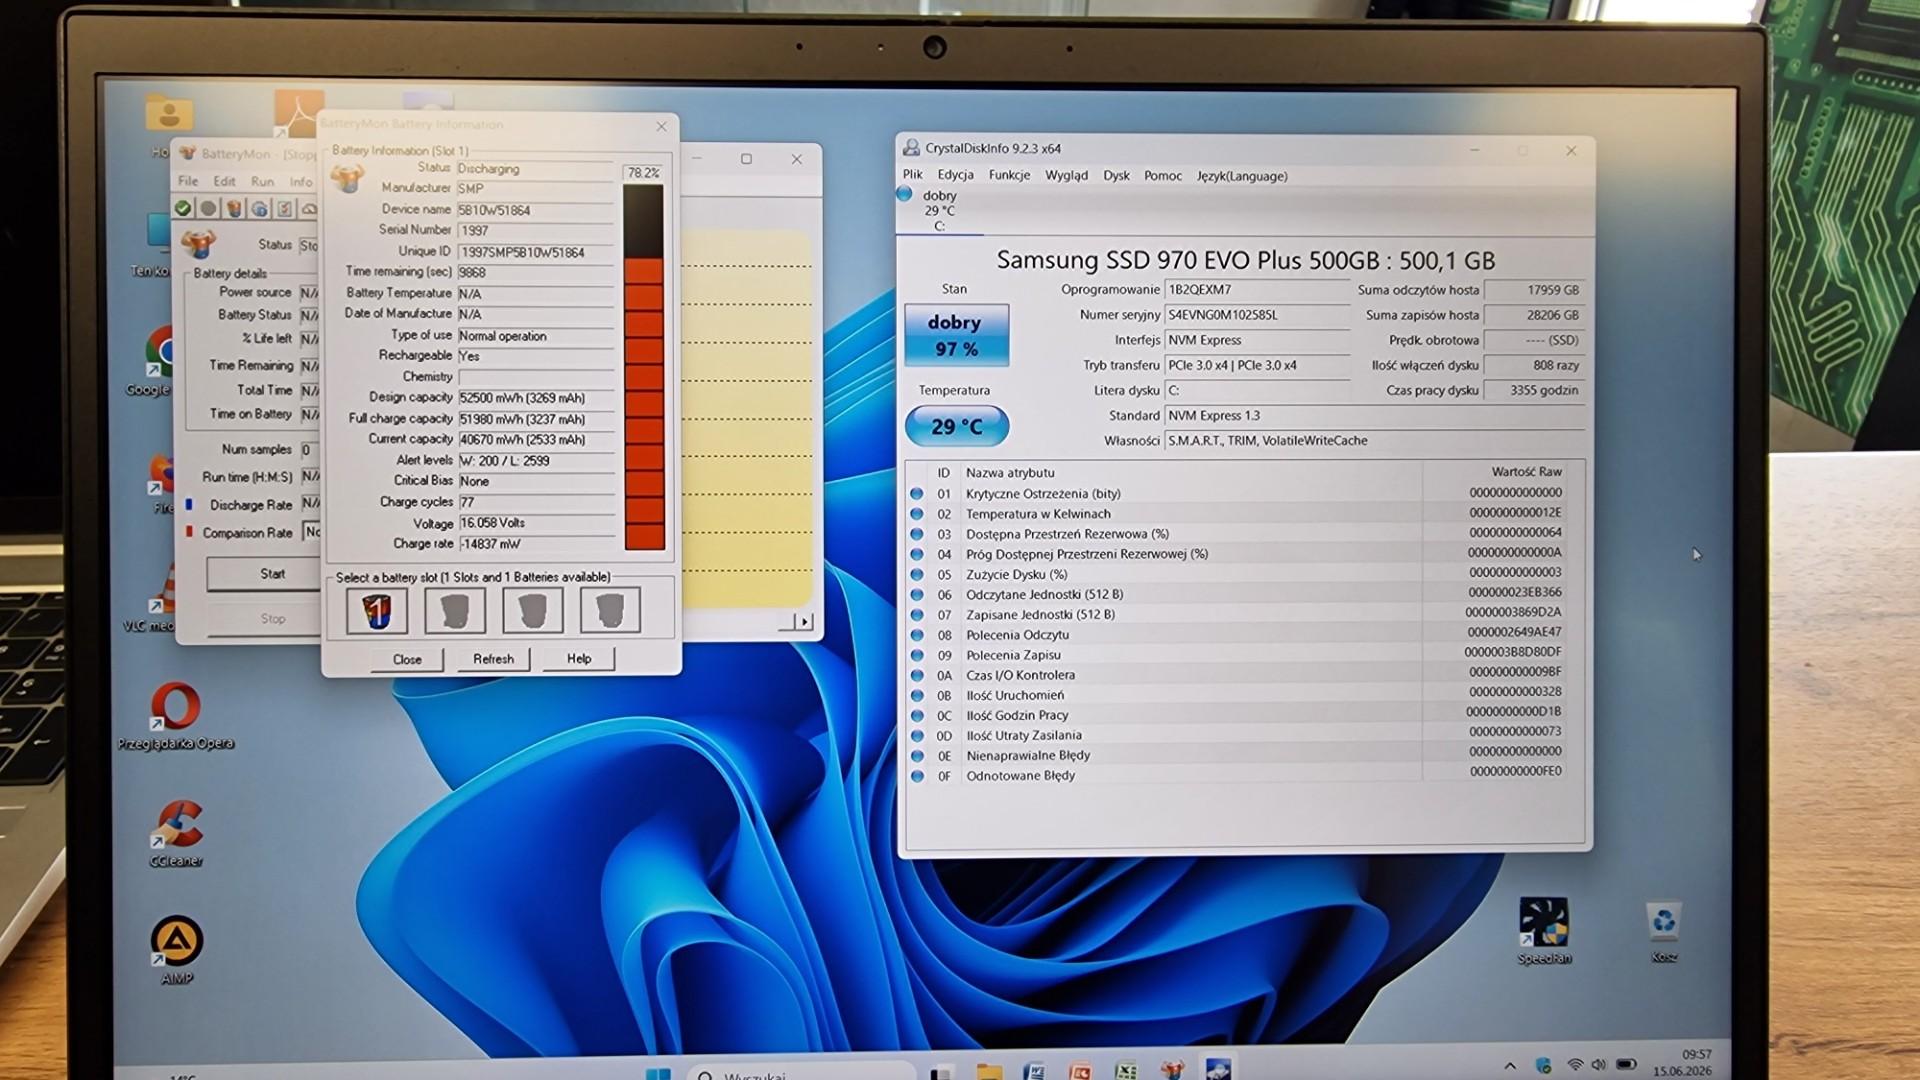Open CCleaner desktop shortcut
The height and width of the screenshot is (1080, 1920).
pyautogui.click(x=177, y=833)
